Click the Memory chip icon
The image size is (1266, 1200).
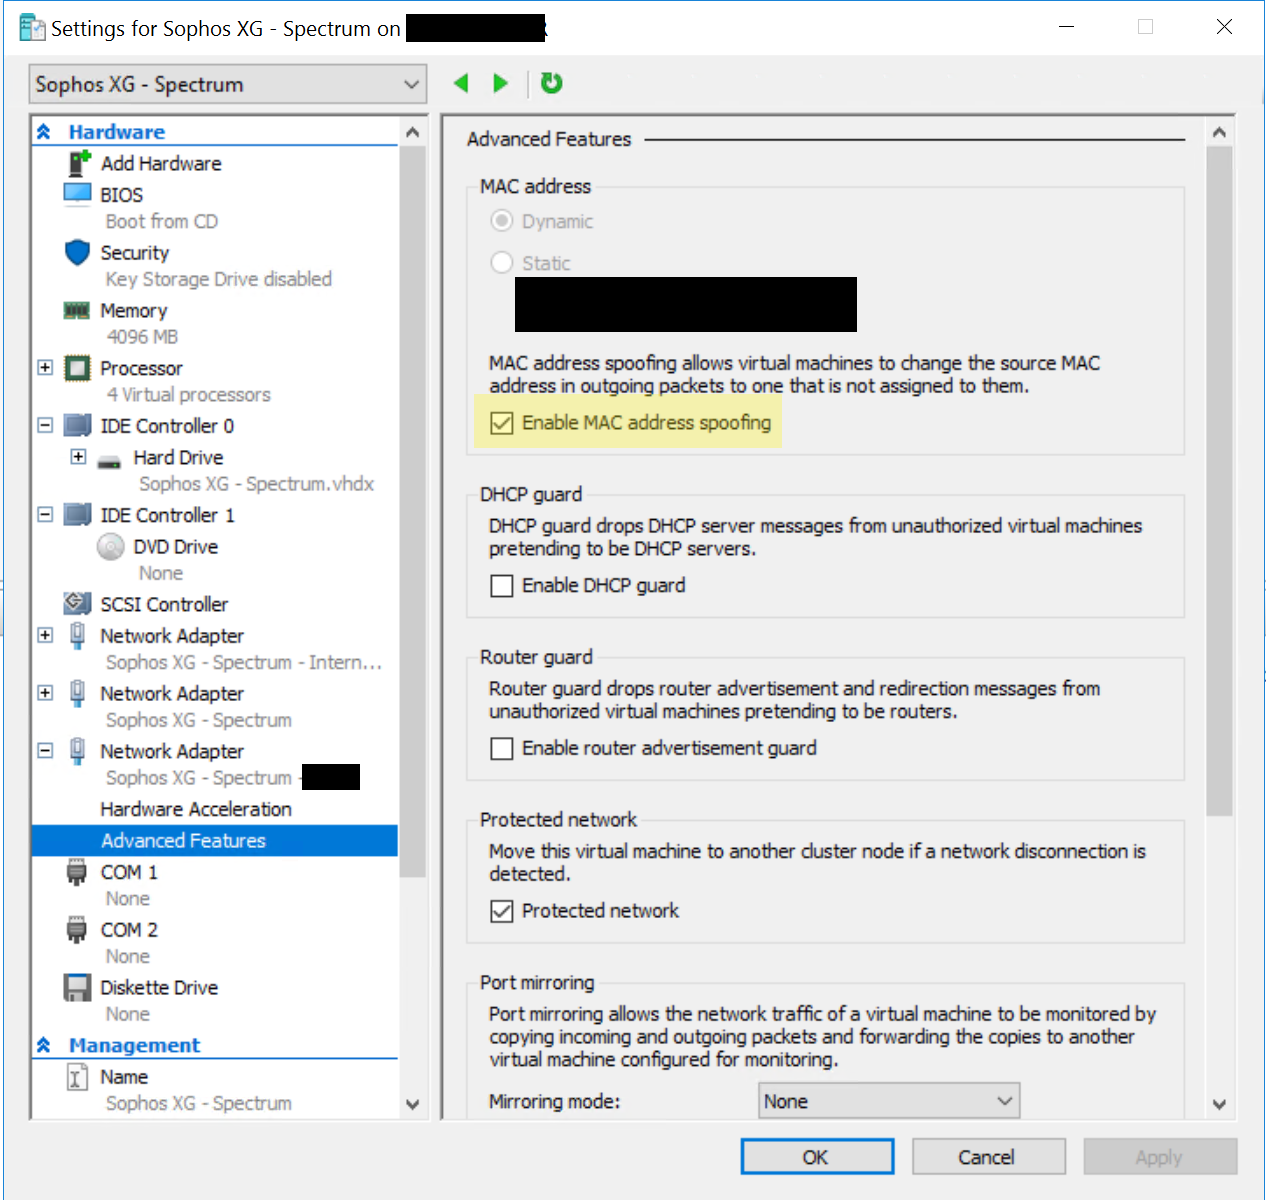77,310
